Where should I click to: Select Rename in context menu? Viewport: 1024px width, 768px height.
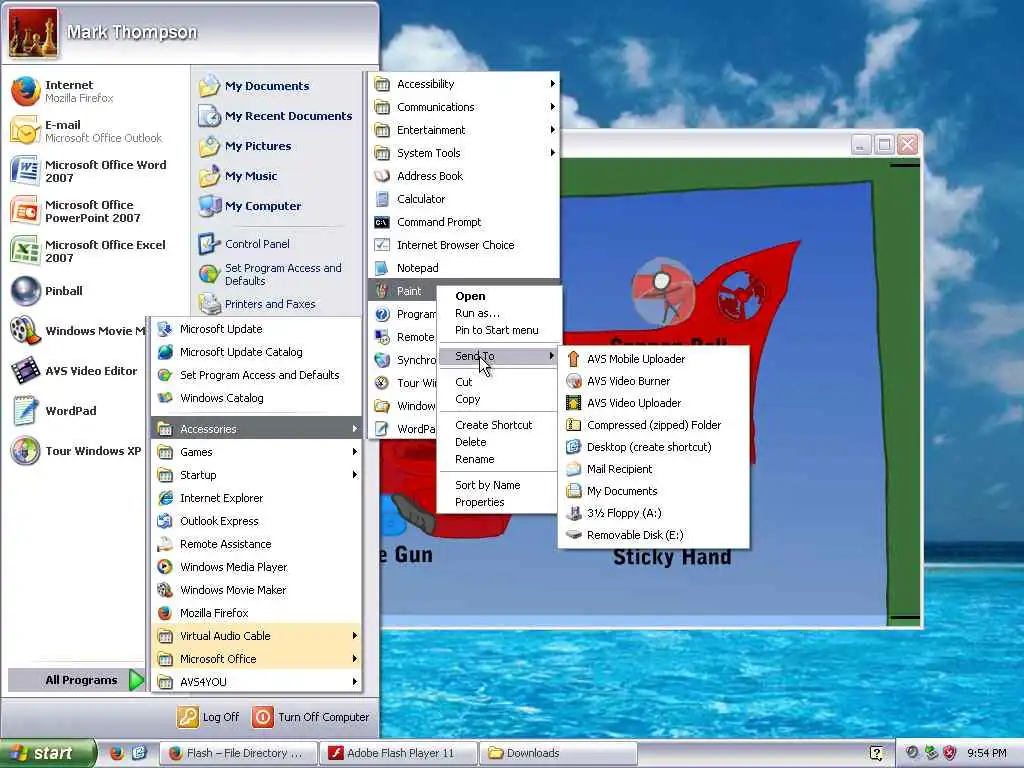click(498, 459)
